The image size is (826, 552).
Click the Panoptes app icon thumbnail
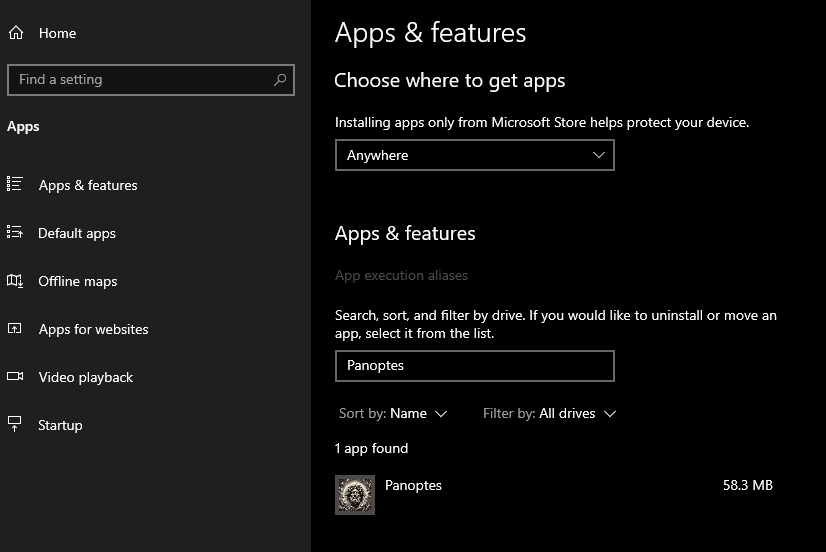click(x=355, y=495)
